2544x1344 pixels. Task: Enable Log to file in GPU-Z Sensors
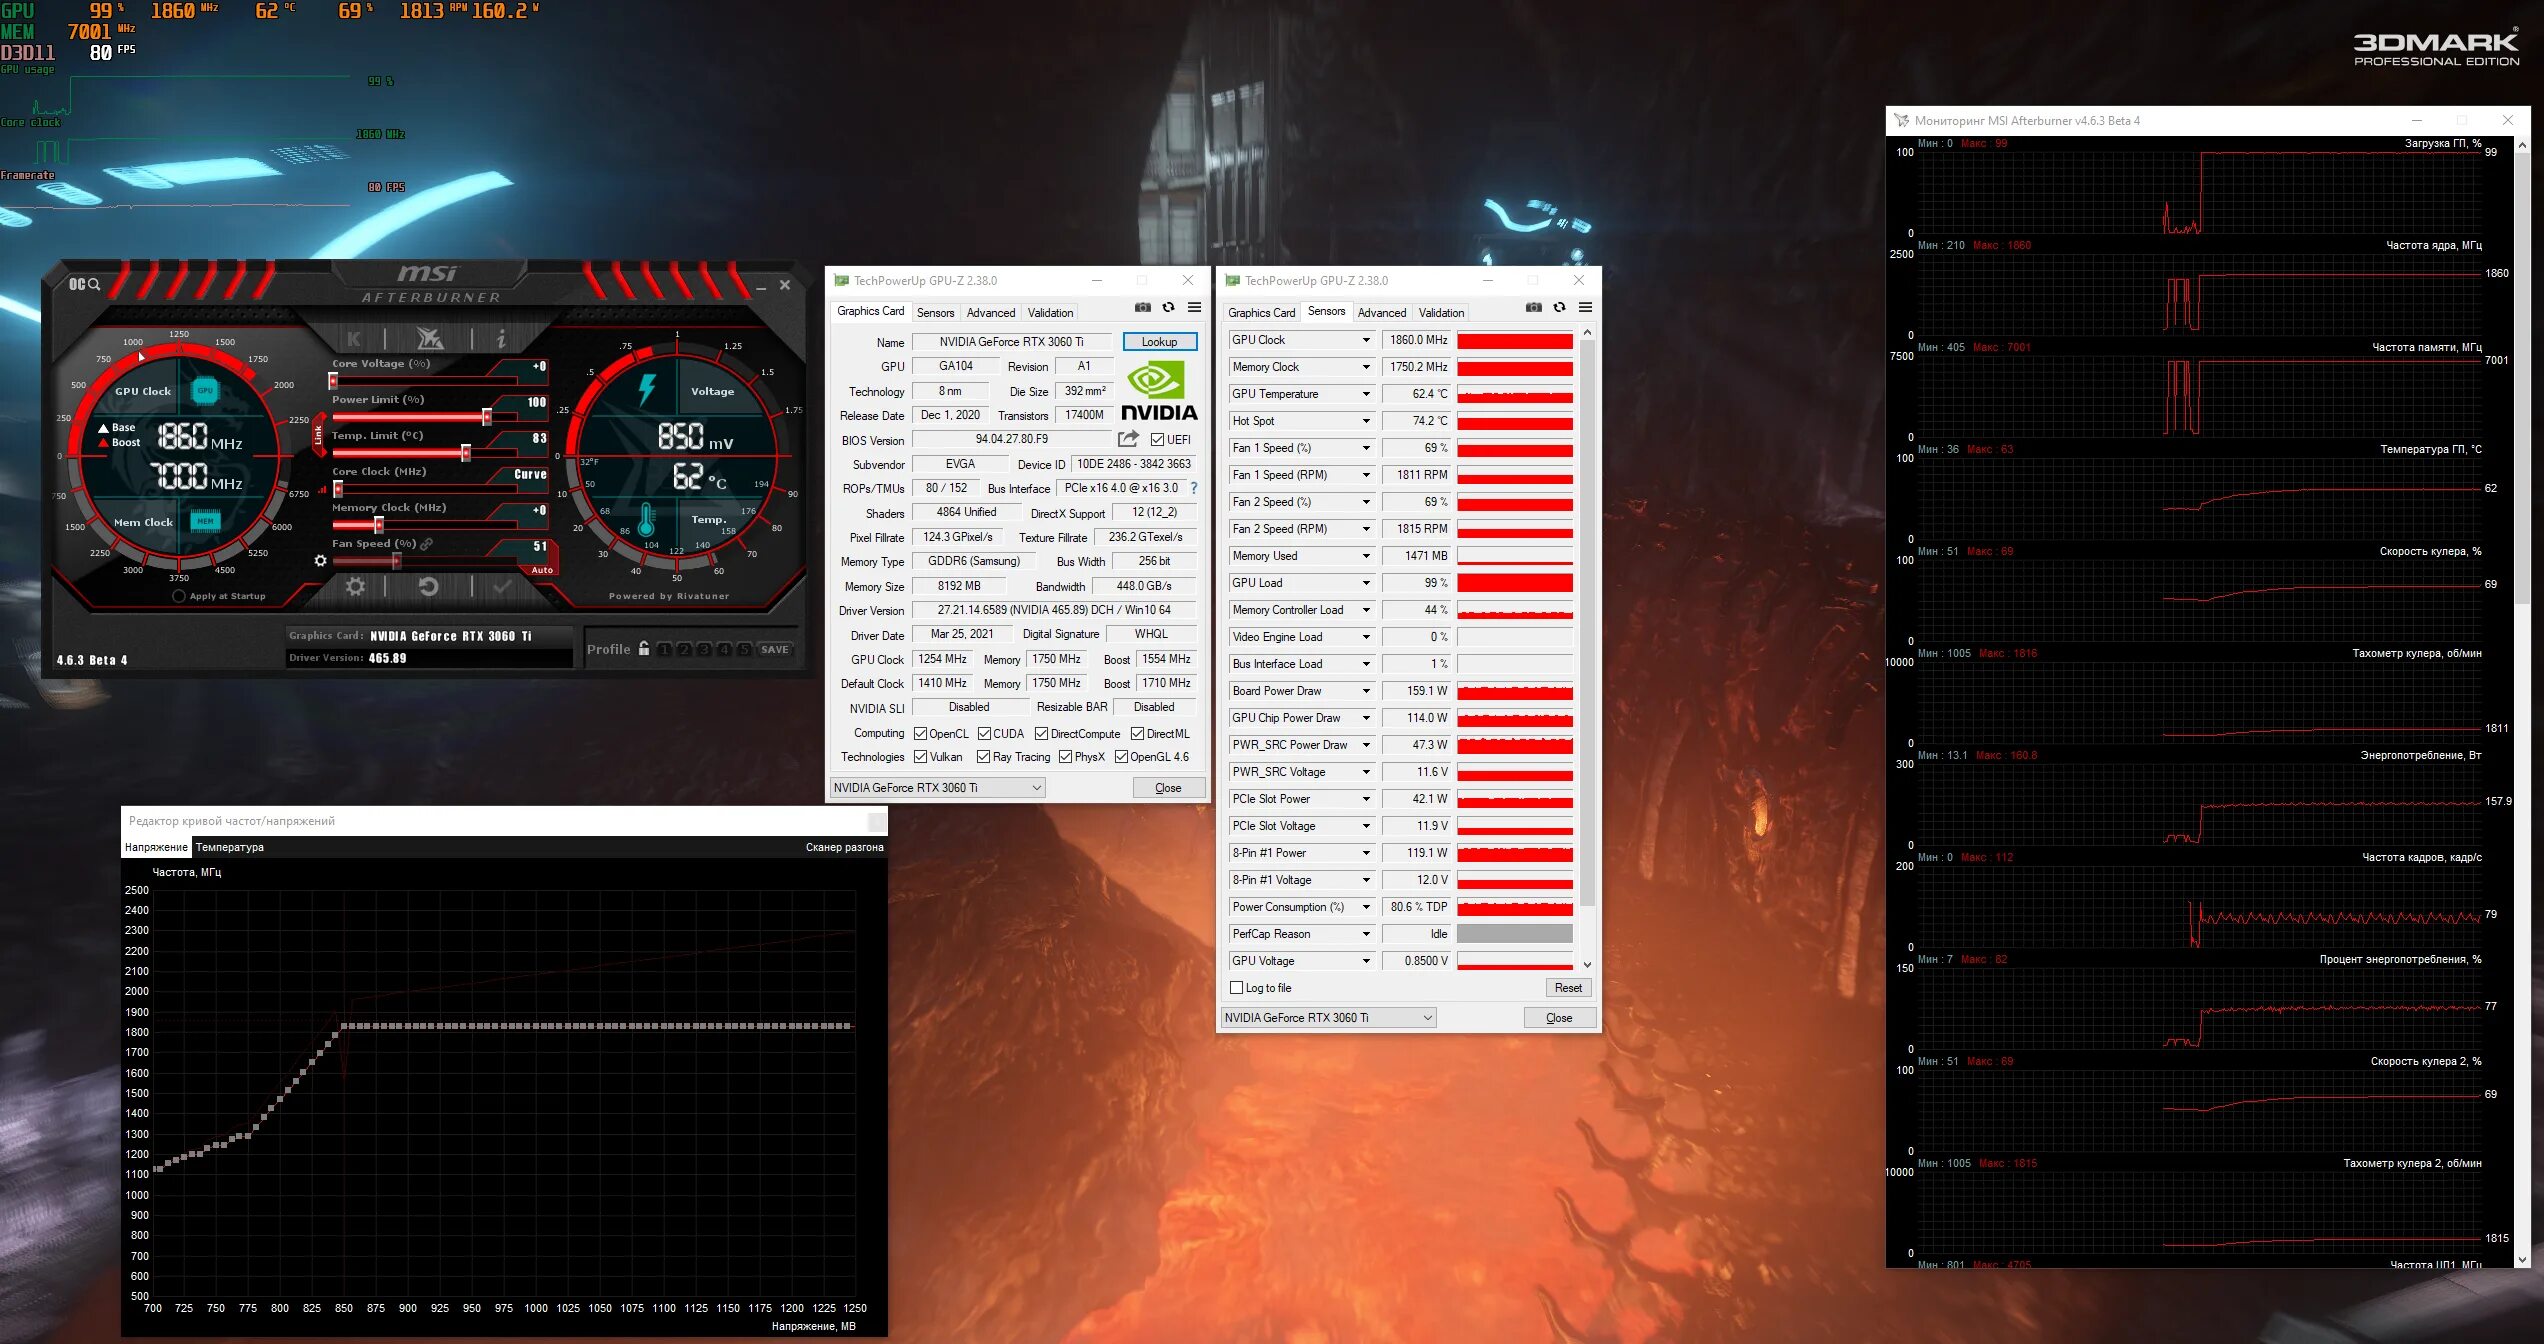tap(1236, 988)
